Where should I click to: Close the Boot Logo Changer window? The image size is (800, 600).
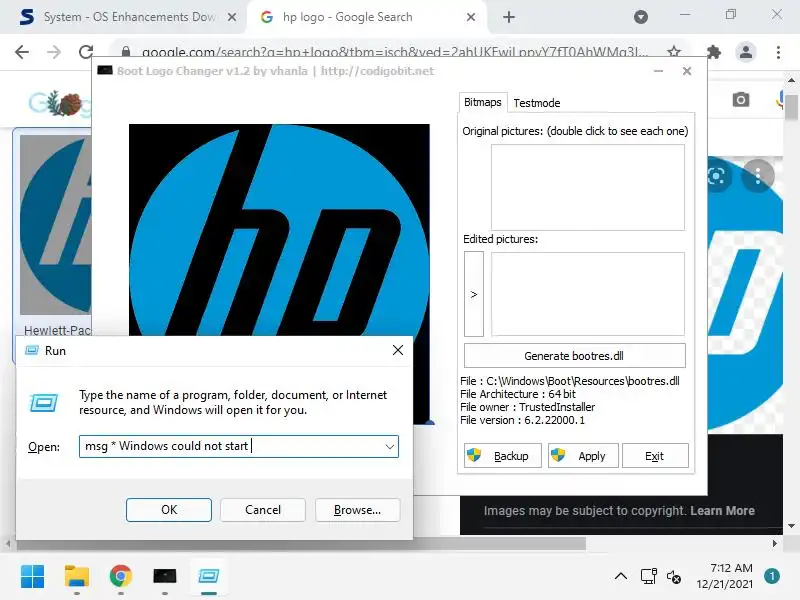687,71
